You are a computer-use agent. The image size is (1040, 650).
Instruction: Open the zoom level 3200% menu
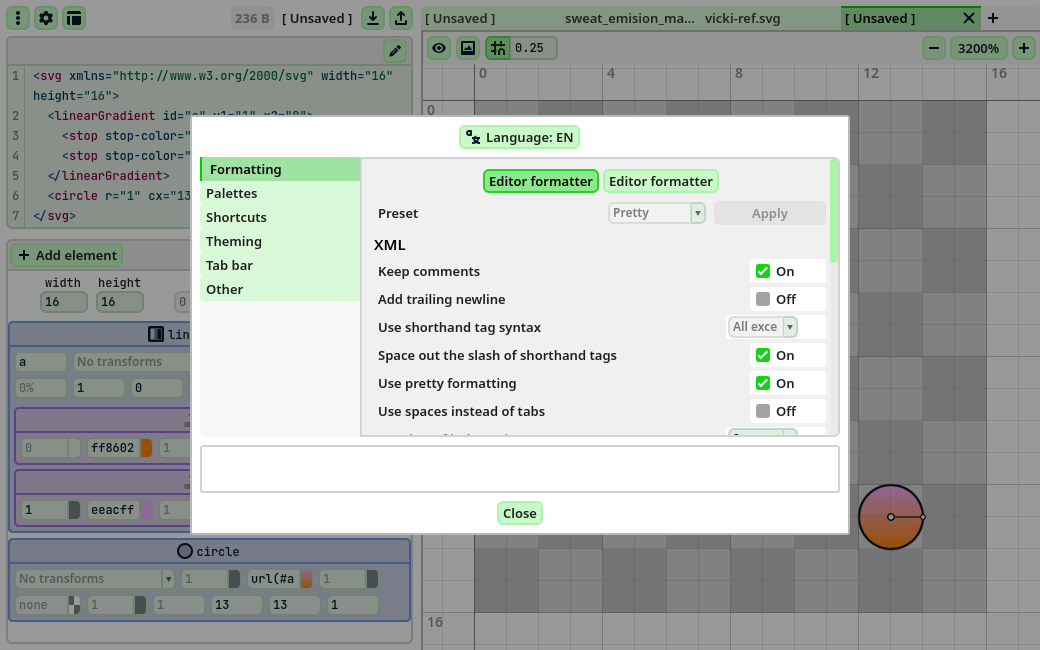coord(978,48)
